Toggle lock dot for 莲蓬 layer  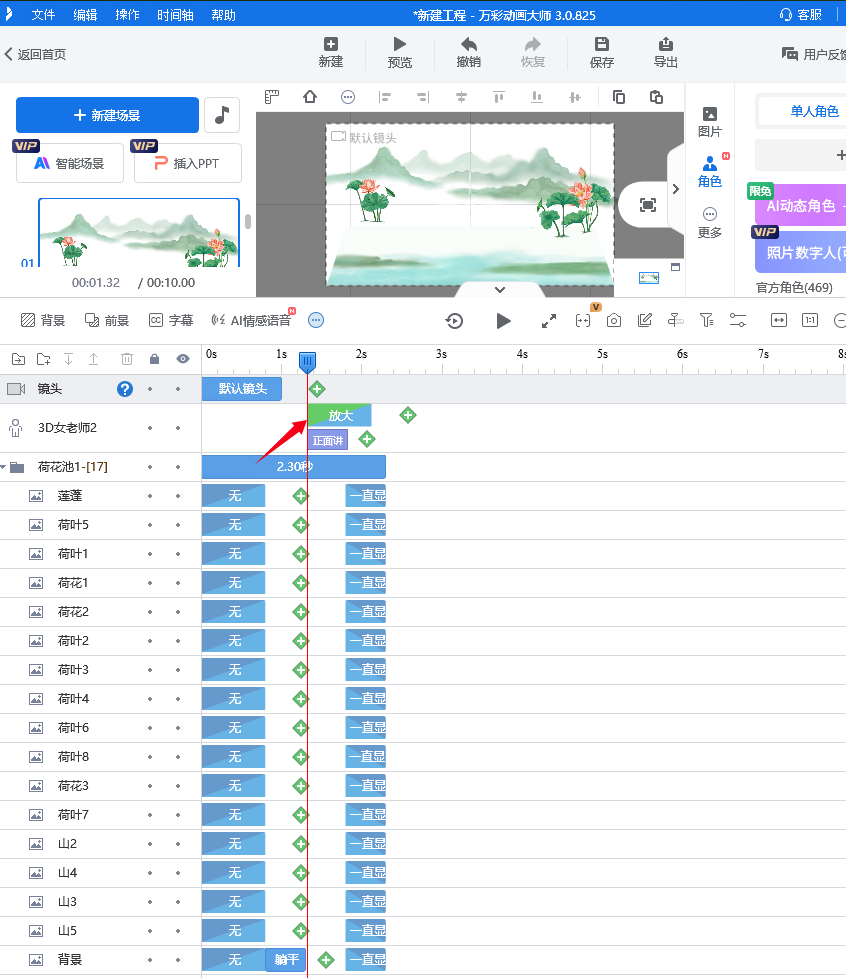point(150,495)
